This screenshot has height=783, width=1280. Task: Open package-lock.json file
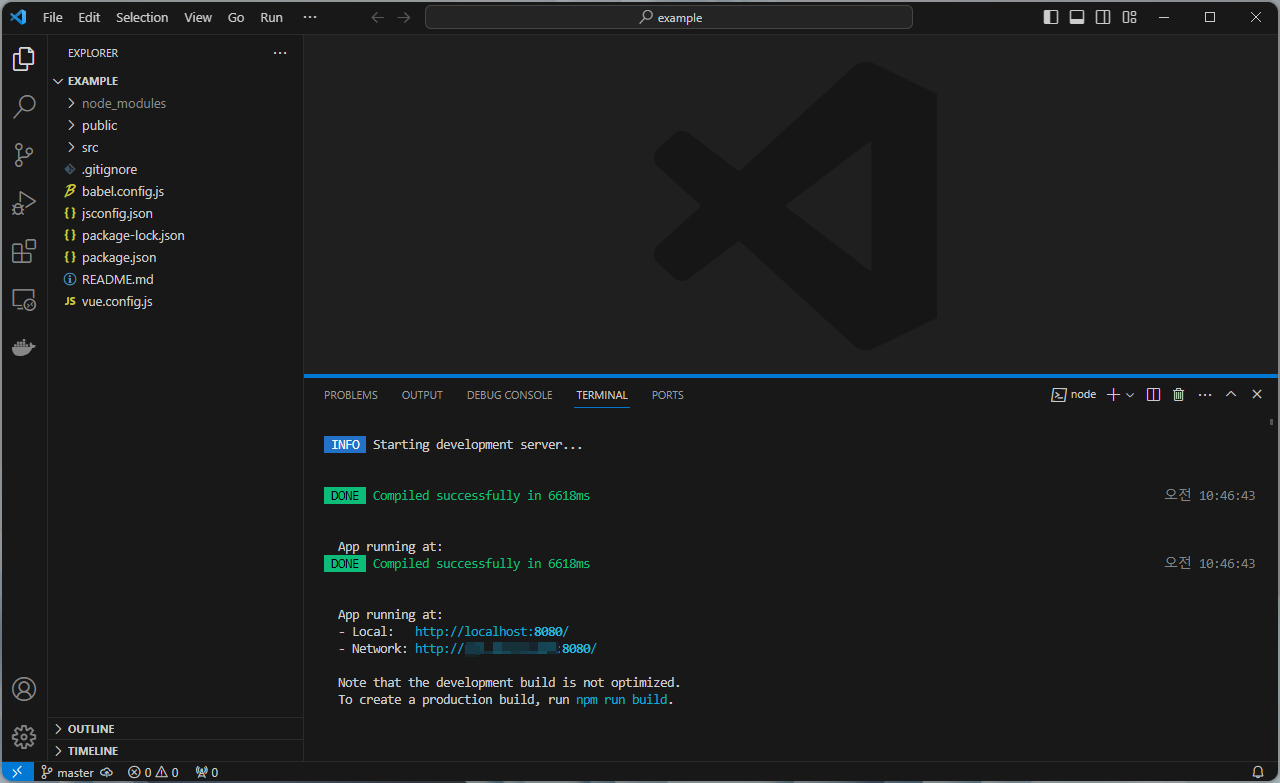175,235
